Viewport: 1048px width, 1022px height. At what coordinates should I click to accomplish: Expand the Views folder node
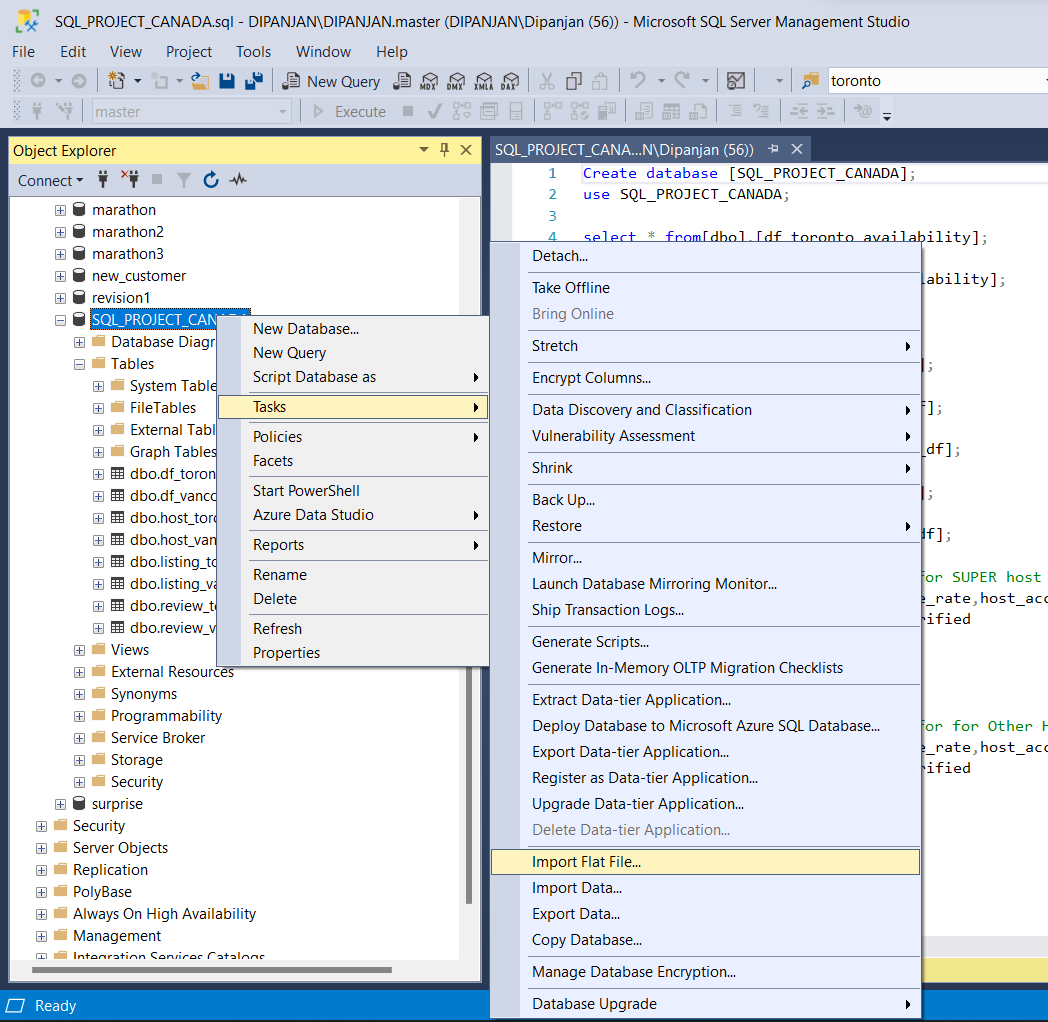point(80,651)
